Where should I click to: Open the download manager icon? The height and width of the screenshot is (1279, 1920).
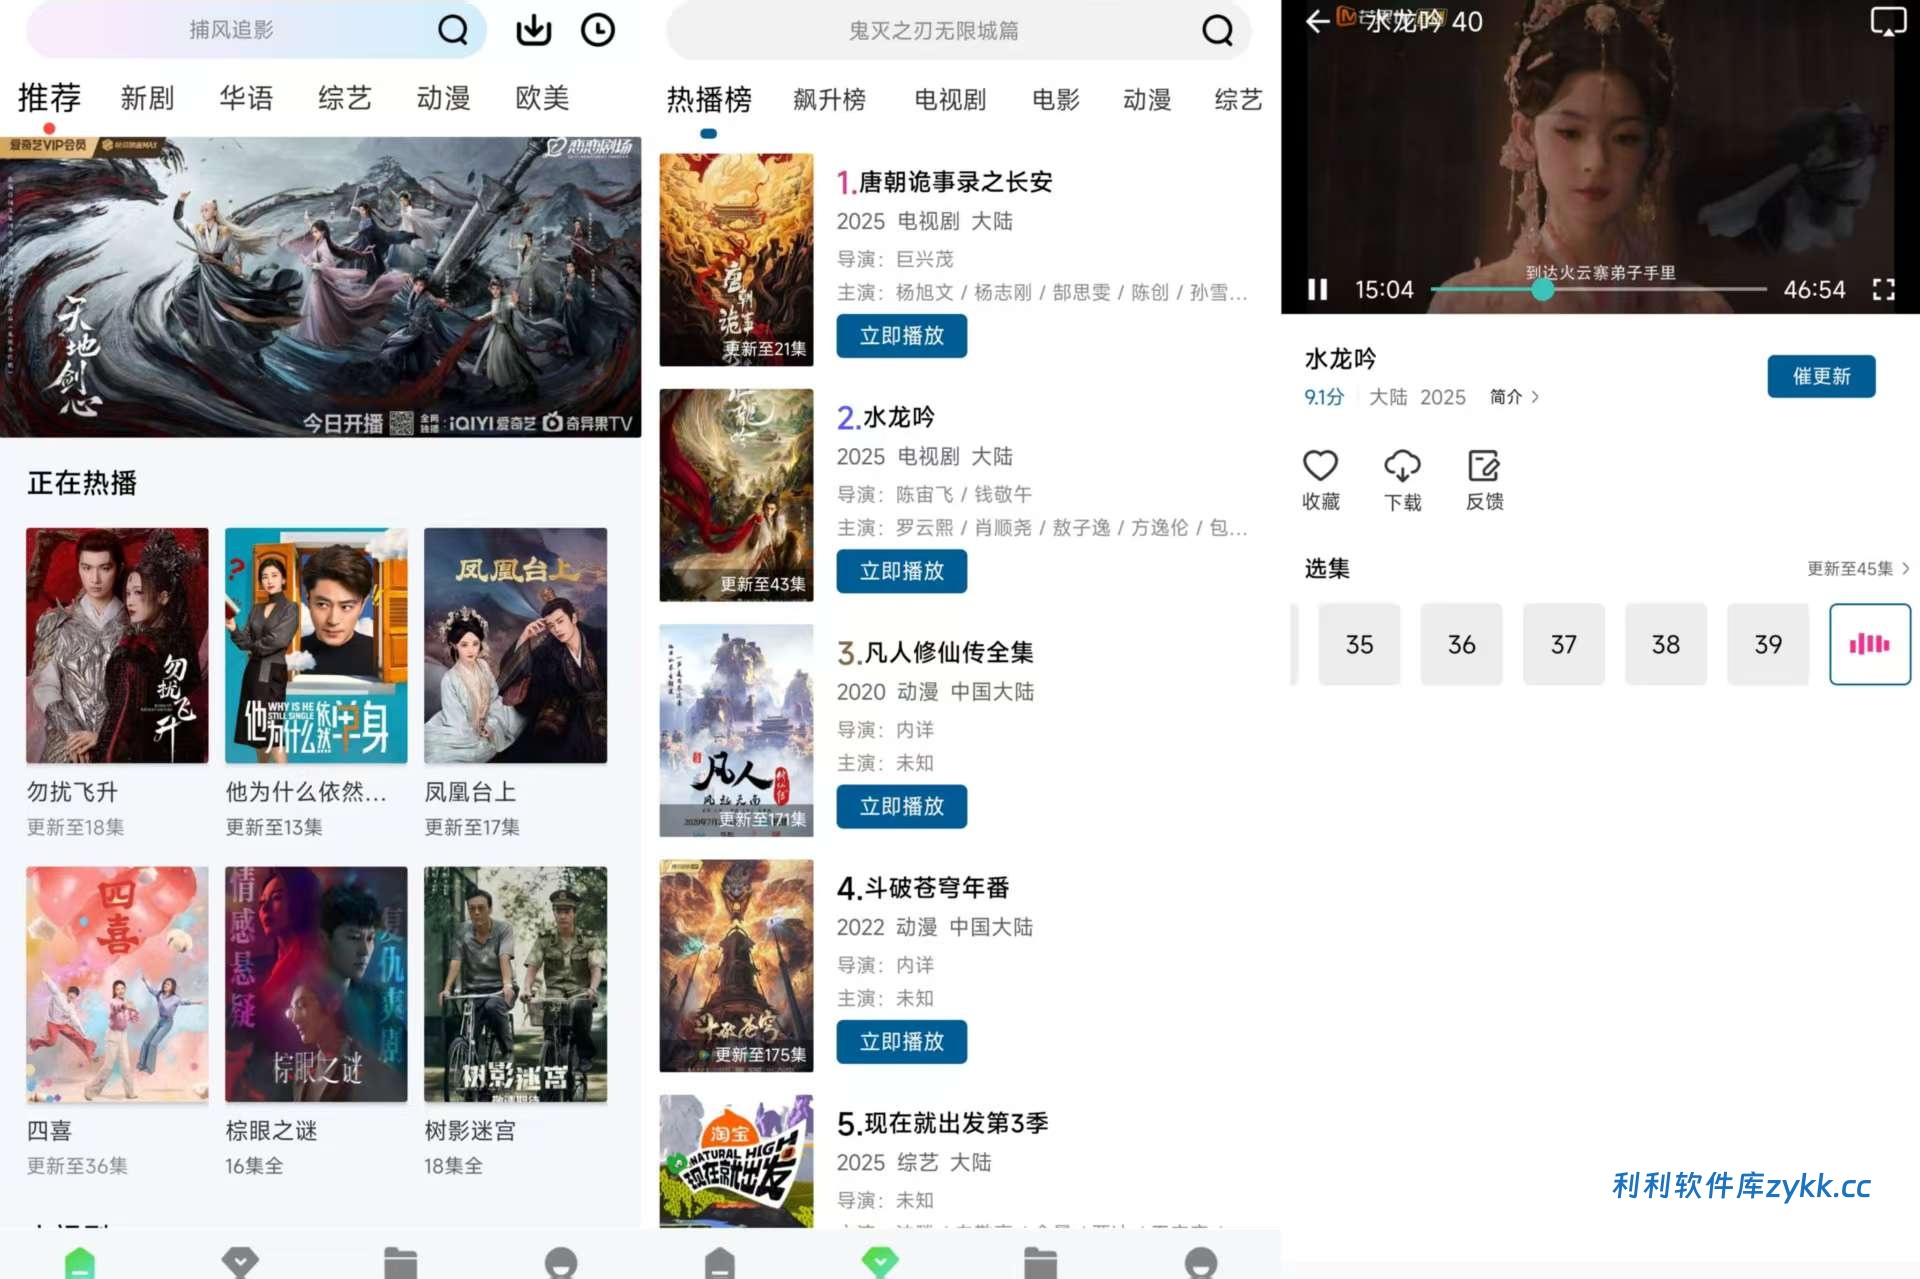click(533, 30)
